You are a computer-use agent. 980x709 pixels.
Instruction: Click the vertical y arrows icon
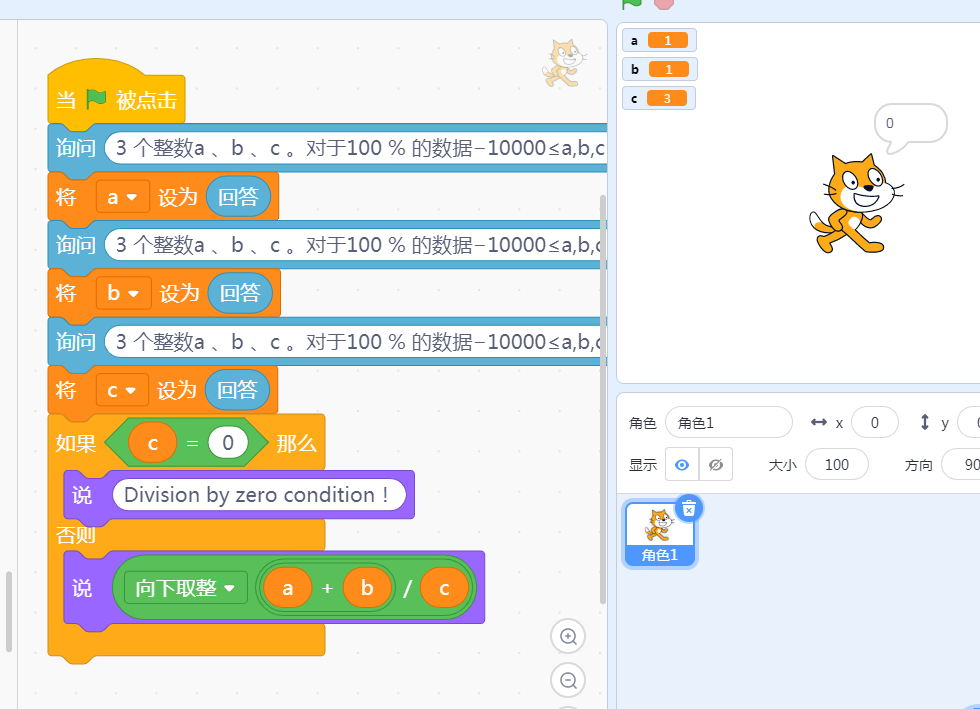tap(924, 423)
